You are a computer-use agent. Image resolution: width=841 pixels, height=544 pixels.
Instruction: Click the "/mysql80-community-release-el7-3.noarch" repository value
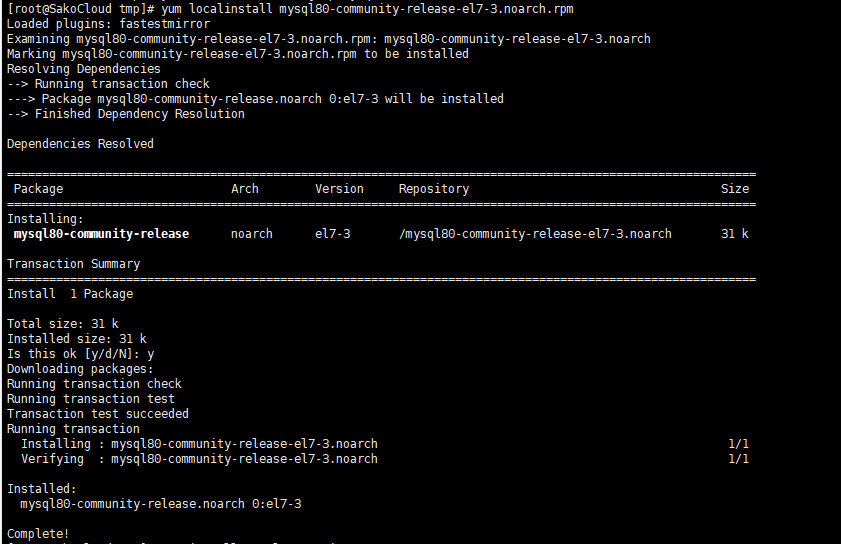535,234
